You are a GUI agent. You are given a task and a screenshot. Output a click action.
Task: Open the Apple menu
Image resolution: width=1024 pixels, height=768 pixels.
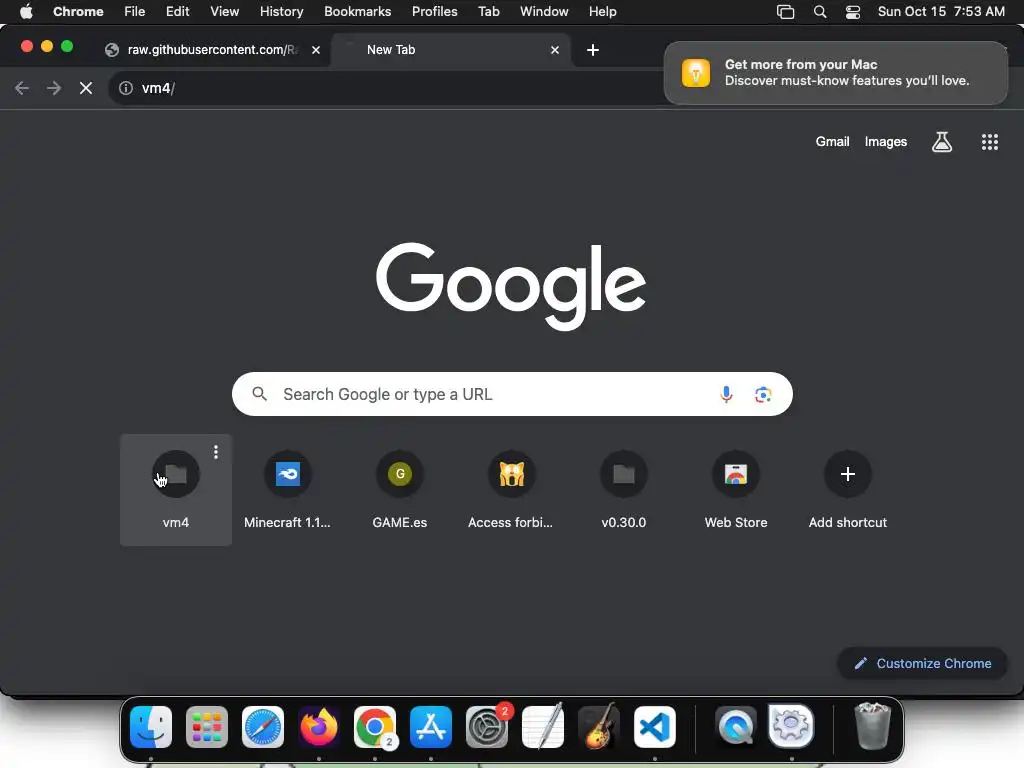point(26,12)
